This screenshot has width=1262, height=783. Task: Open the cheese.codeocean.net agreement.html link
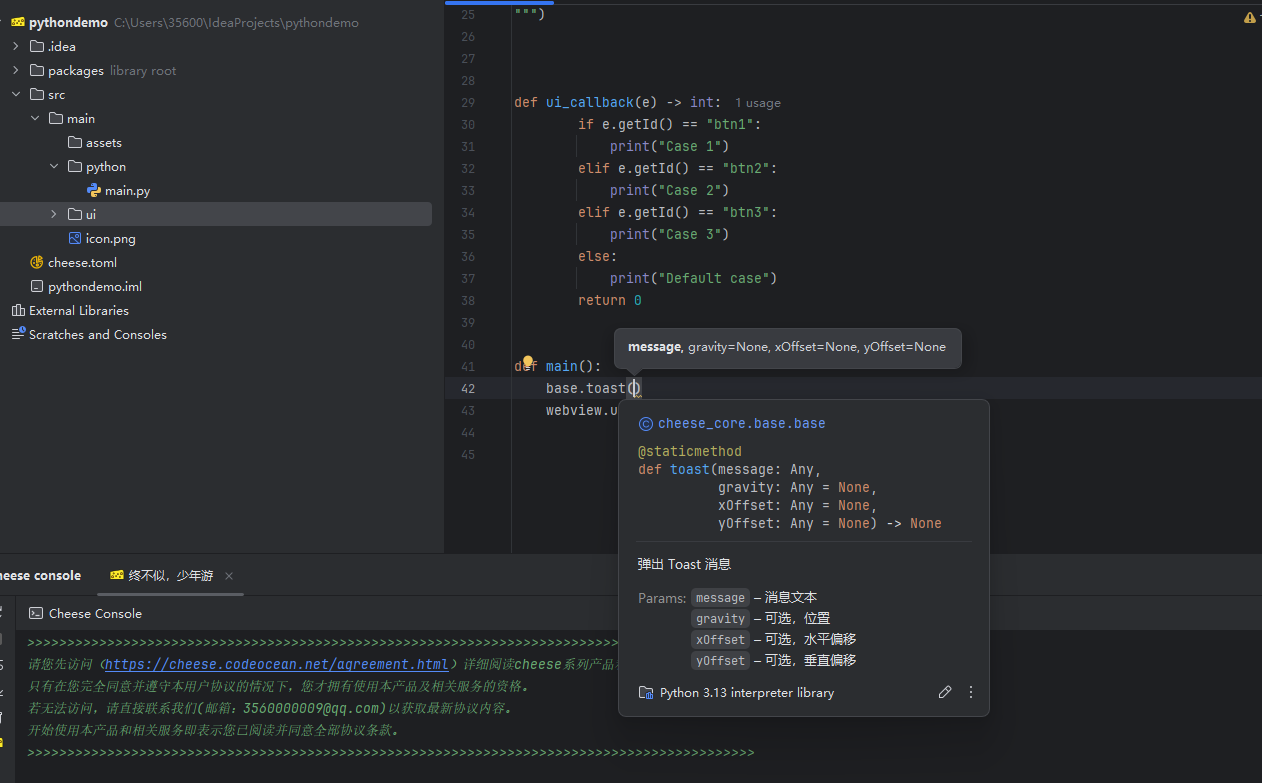[277, 664]
